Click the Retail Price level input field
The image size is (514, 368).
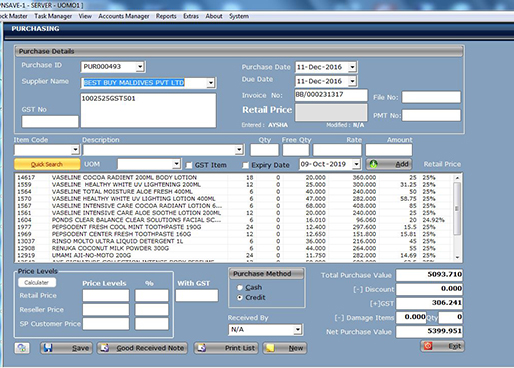coord(106,295)
